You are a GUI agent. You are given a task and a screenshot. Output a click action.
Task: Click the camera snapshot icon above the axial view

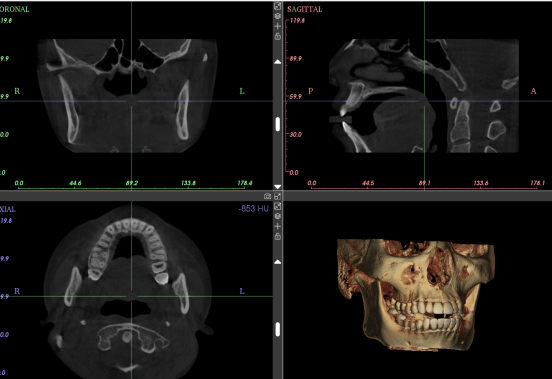coord(268,196)
